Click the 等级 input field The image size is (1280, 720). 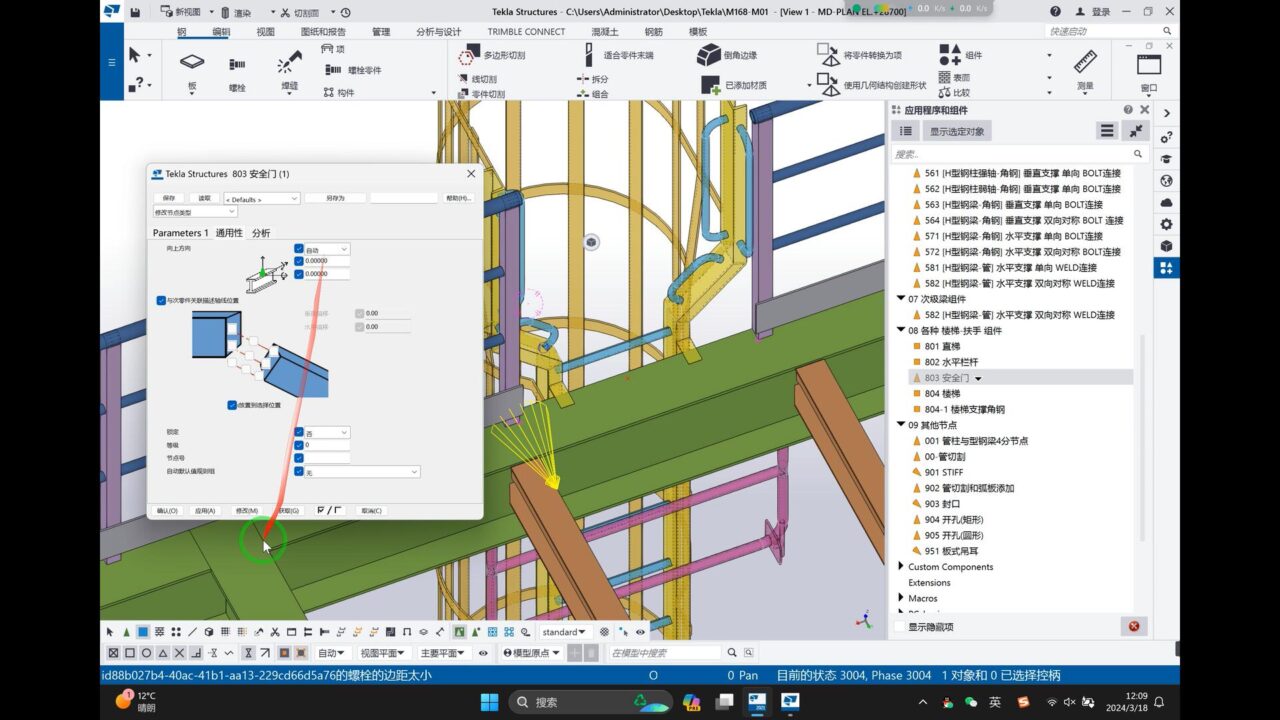pos(327,445)
